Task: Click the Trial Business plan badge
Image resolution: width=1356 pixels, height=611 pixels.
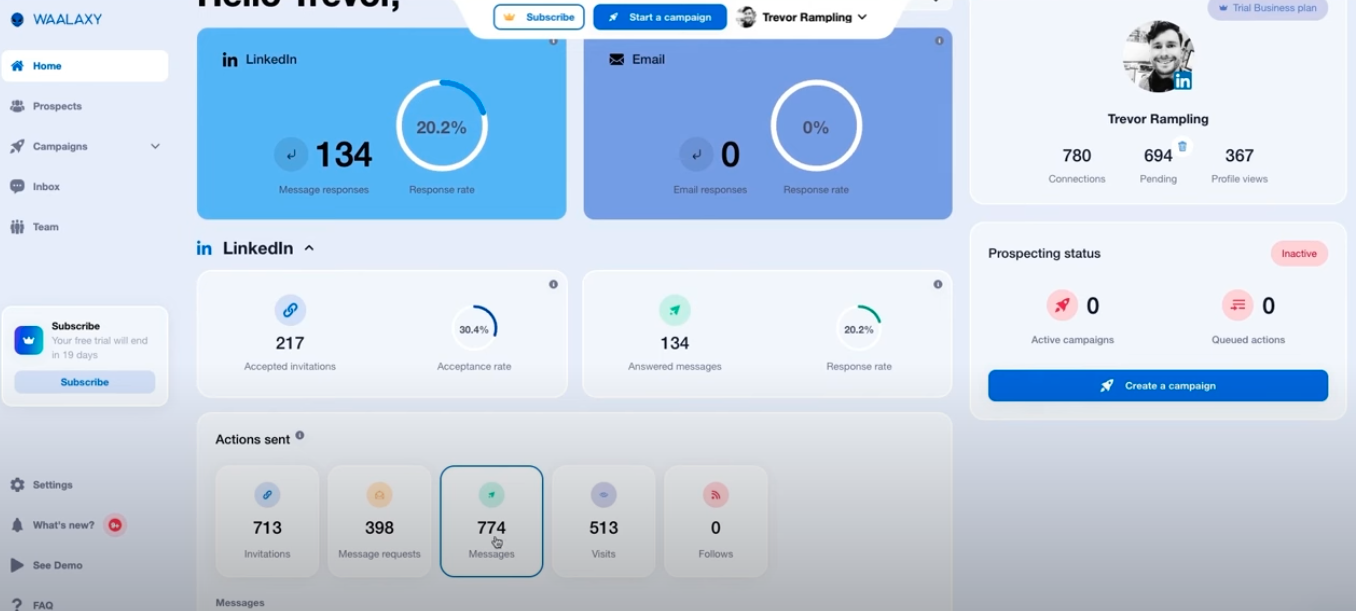Action: tap(1267, 8)
